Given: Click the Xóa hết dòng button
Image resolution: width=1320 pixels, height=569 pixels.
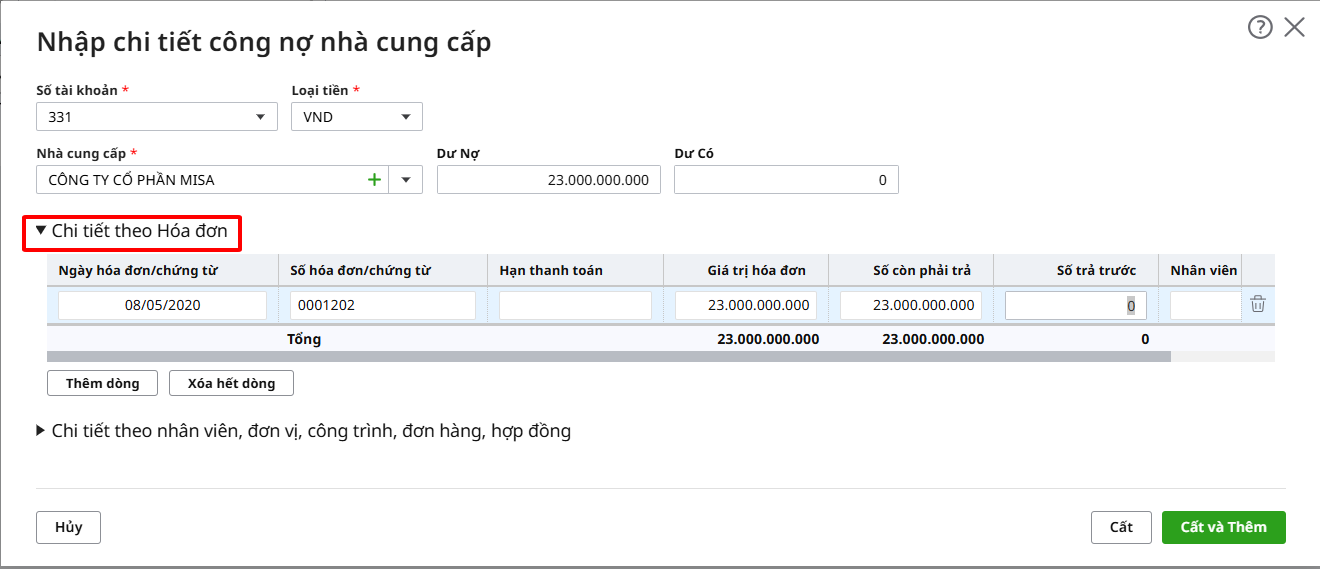Looking at the screenshot, I should point(231,383).
